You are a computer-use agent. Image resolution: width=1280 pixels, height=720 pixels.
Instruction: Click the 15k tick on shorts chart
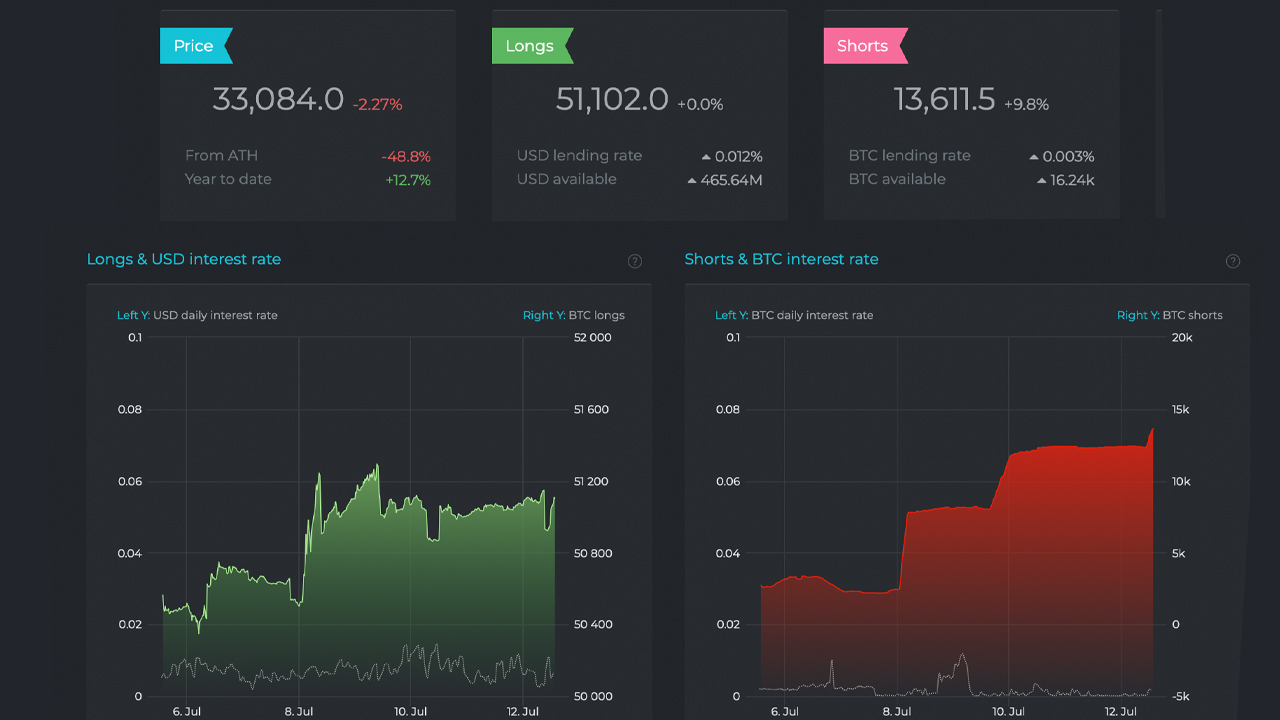(x=1182, y=409)
